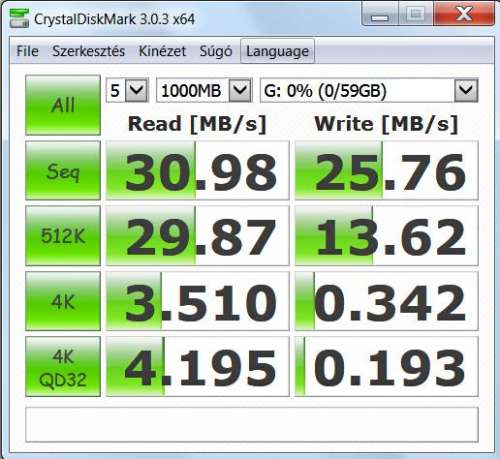Click the Write [MB/s] column header
This screenshot has width=500, height=459.
386,124
